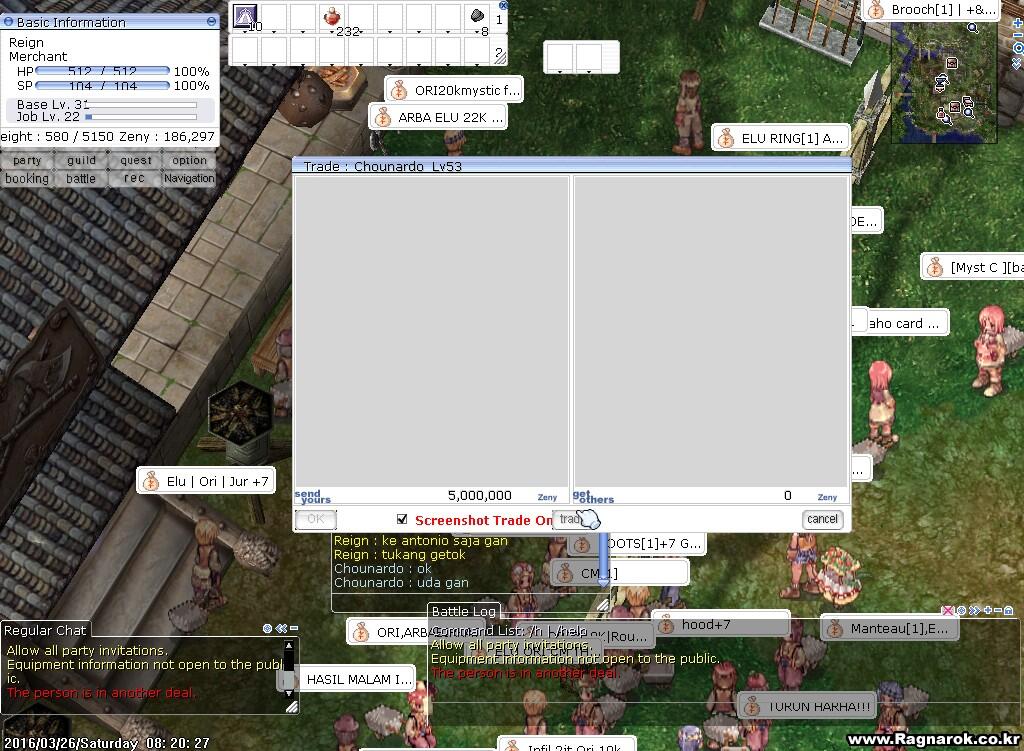Click the collapse icon left of Basic Information
1024x751 pixels.
click(8, 22)
